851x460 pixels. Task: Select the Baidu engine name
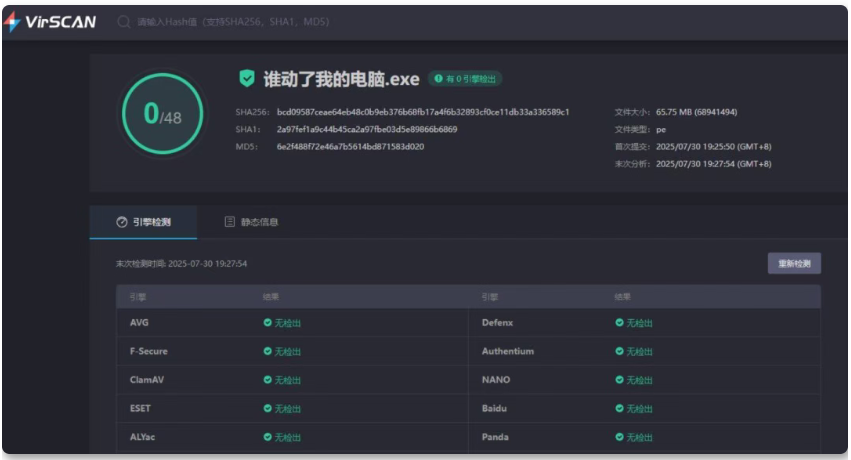pyautogui.click(x=494, y=408)
